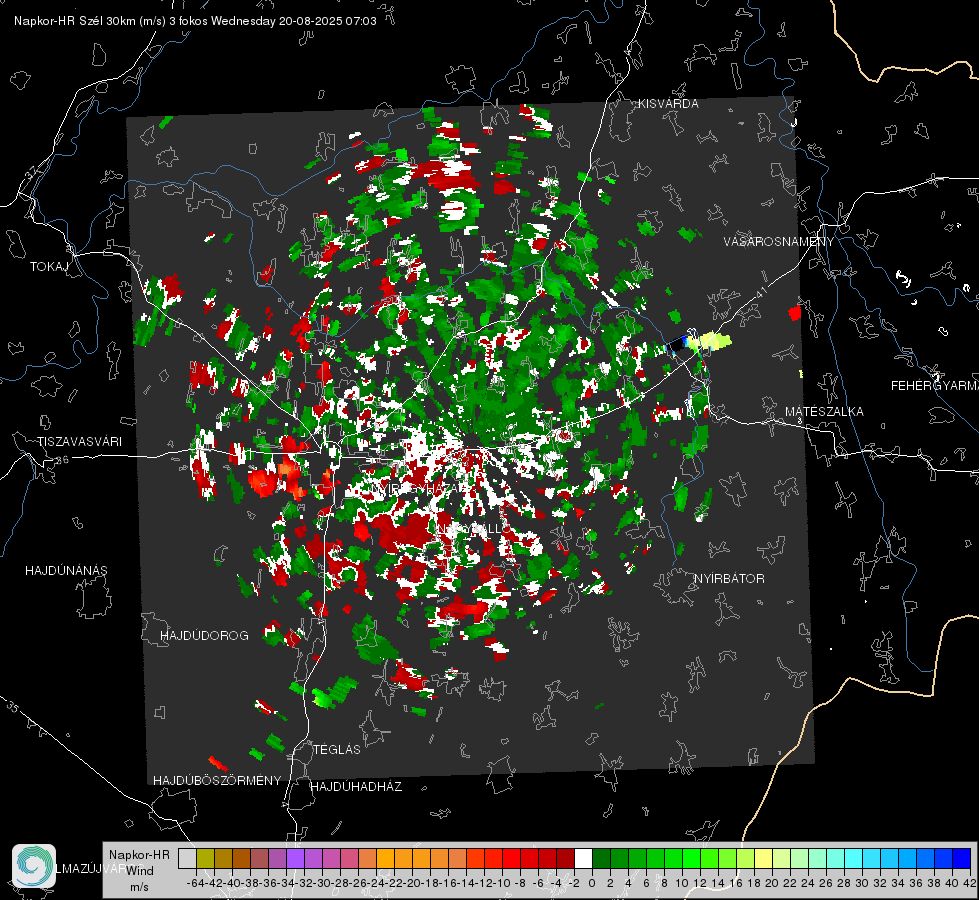Click the NYÍRBÁTOR town label

(x=729, y=579)
